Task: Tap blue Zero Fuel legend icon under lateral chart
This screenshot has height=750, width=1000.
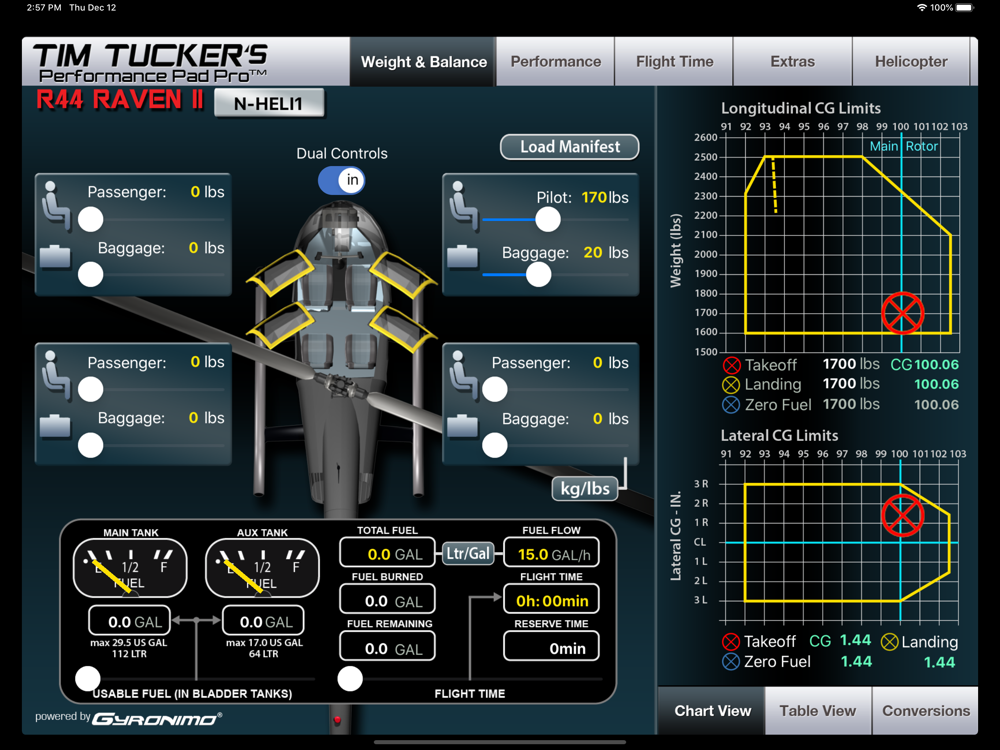Action: click(x=732, y=662)
